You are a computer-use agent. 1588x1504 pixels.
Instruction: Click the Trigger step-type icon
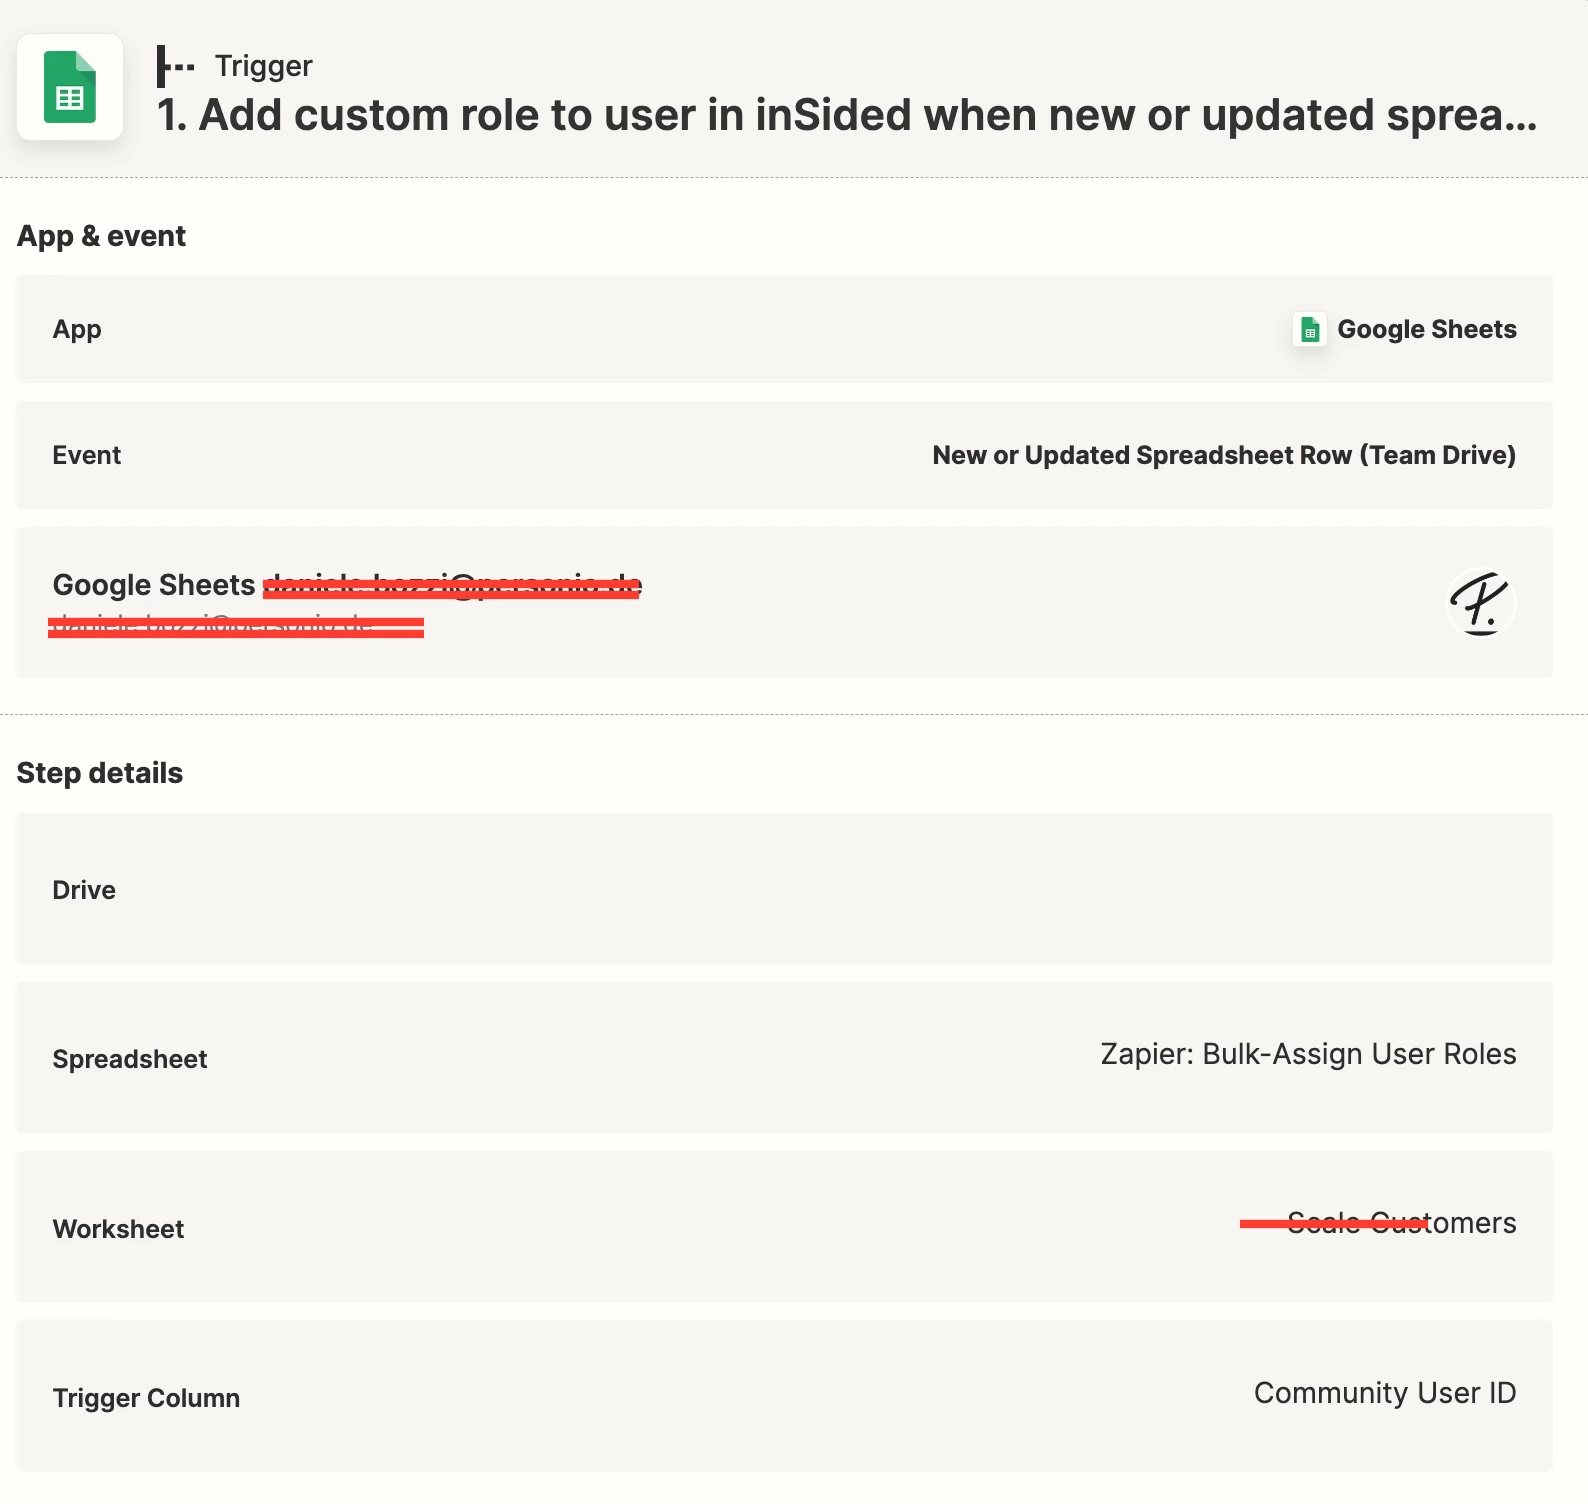175,66
